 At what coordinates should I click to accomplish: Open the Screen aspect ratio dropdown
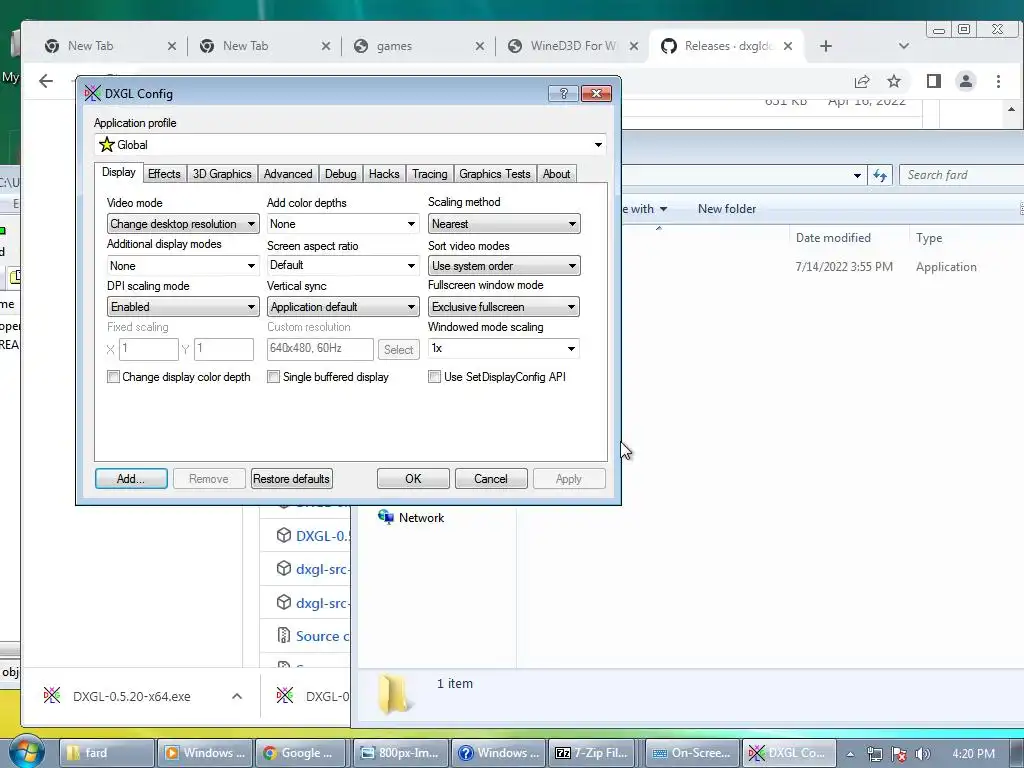(x=343, y=265)
